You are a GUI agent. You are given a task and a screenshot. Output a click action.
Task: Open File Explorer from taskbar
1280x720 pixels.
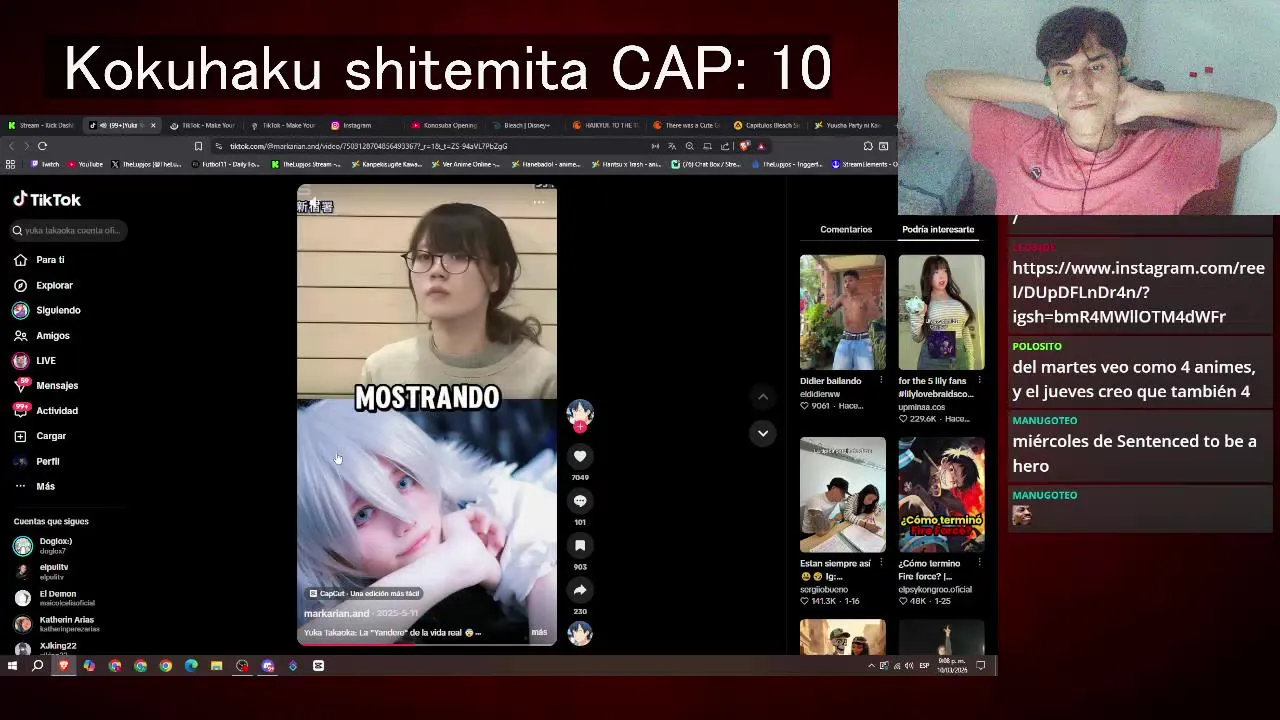click(x=216, y=666)
